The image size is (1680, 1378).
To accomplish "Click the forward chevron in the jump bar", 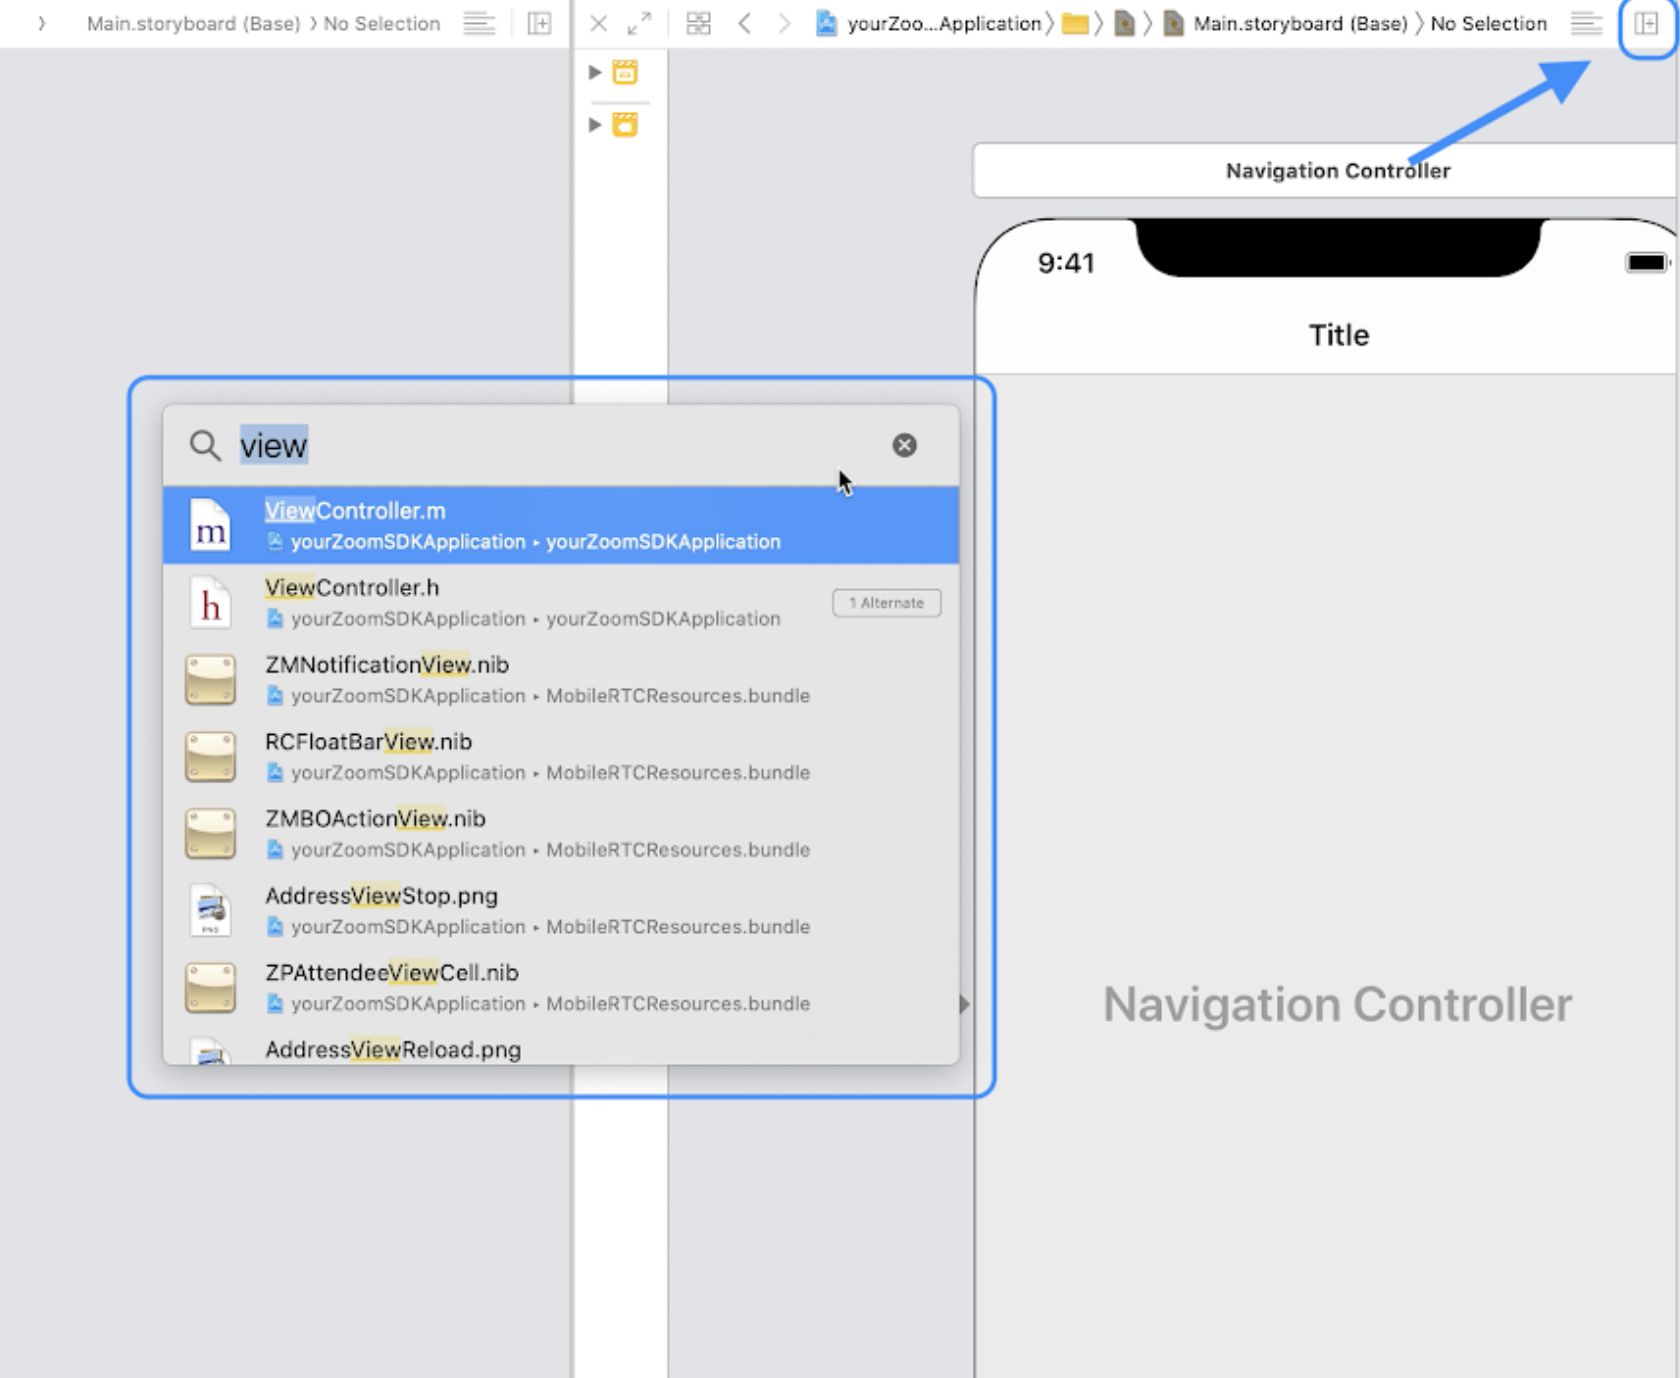I will click(783, 23).
